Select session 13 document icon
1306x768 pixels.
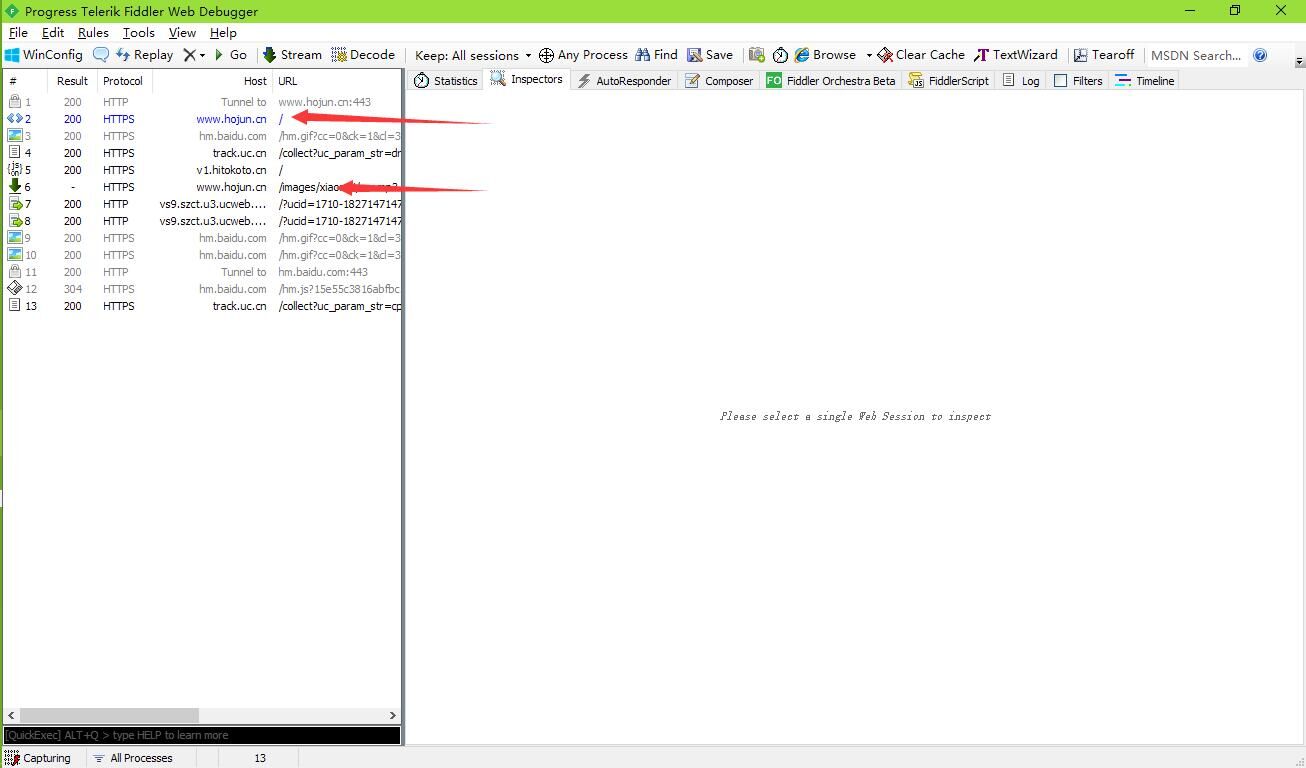point(14,306)
